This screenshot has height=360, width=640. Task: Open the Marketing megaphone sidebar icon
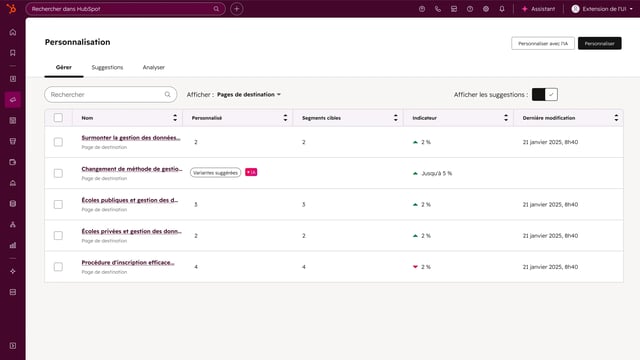pos(13,100)
